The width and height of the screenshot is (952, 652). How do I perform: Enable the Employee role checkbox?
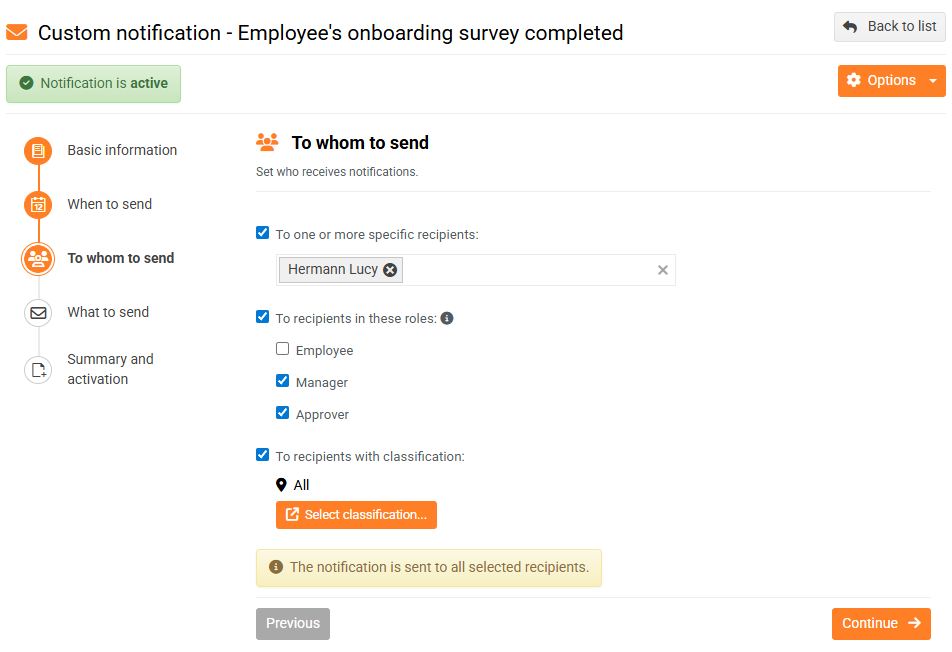(283, 350)
